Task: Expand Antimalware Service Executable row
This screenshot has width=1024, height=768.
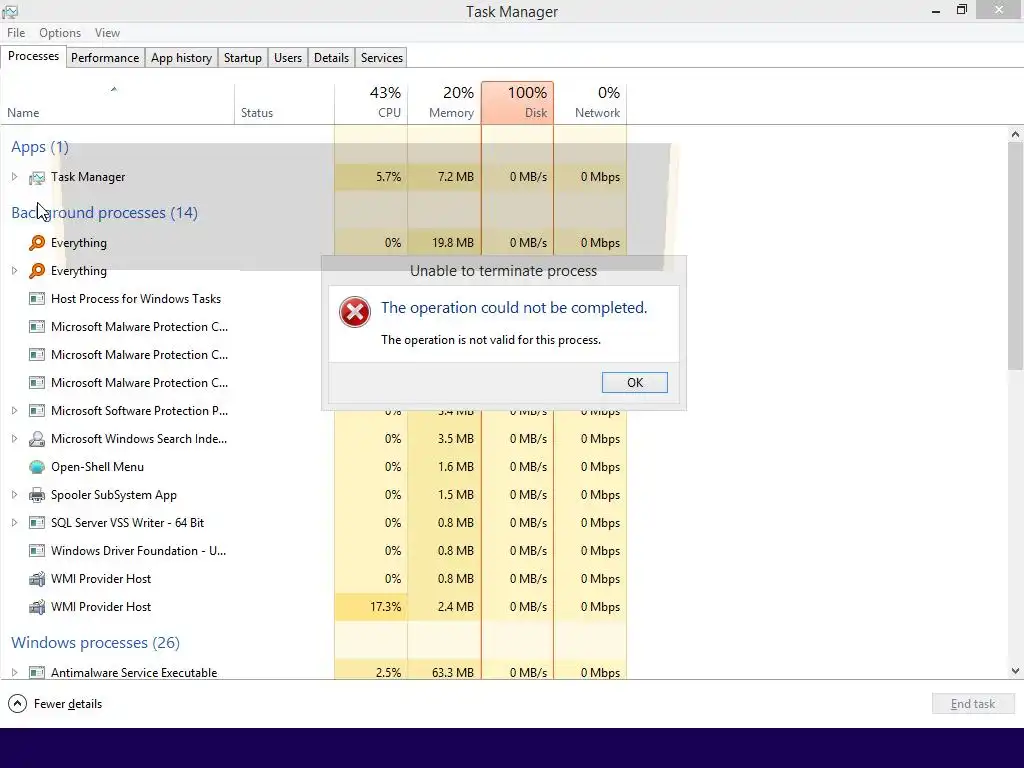Action: 14,672
